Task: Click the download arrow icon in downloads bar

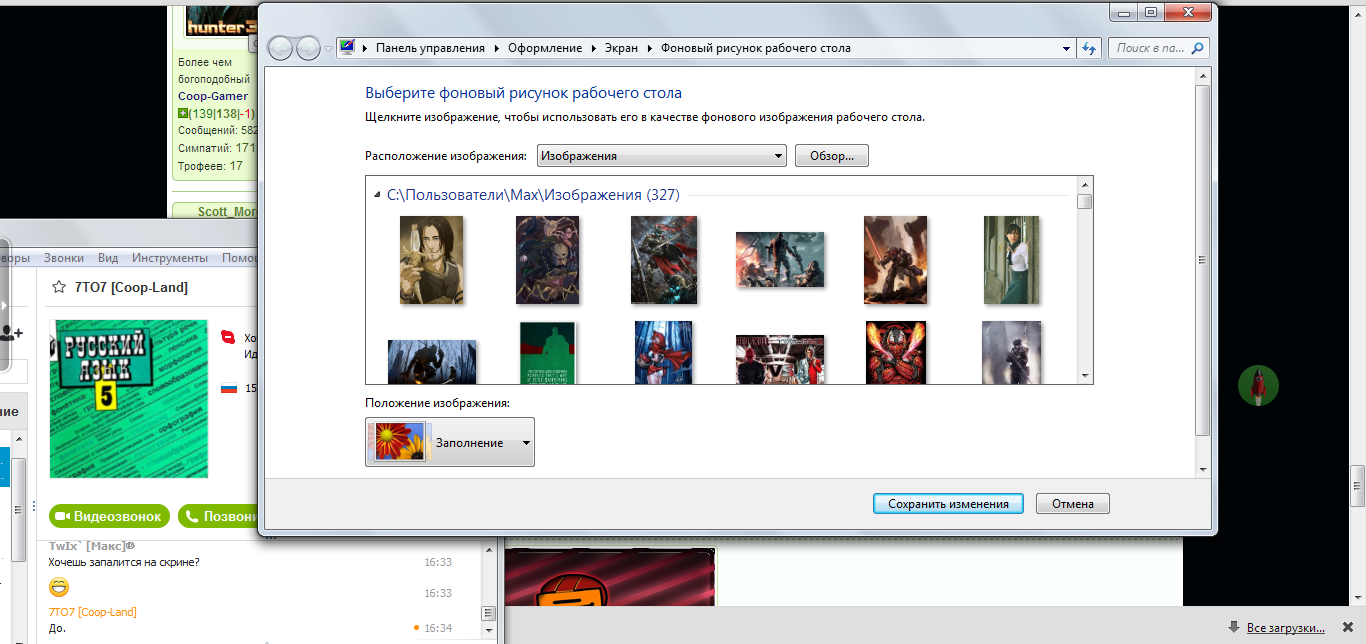Action: coord(1235,627)
